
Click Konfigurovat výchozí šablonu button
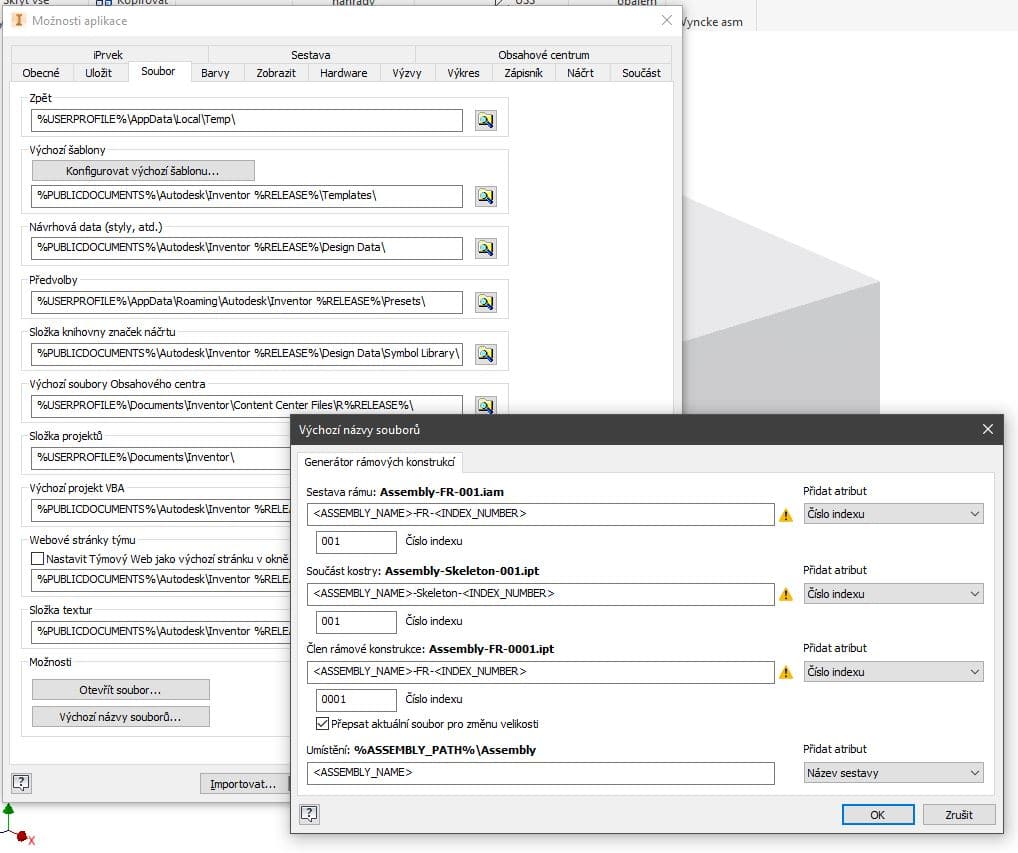click(143, 171)
